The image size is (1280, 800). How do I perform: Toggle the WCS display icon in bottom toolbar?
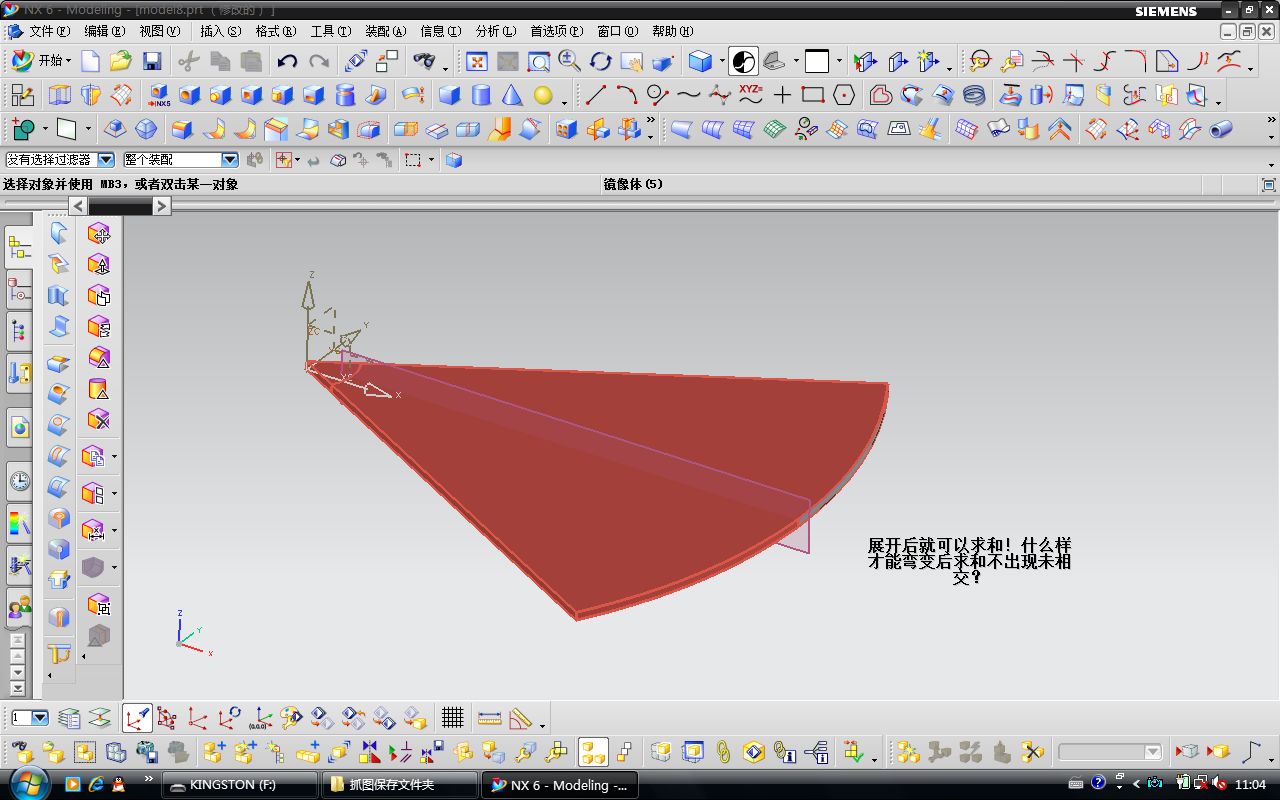(x=137, y=718)
